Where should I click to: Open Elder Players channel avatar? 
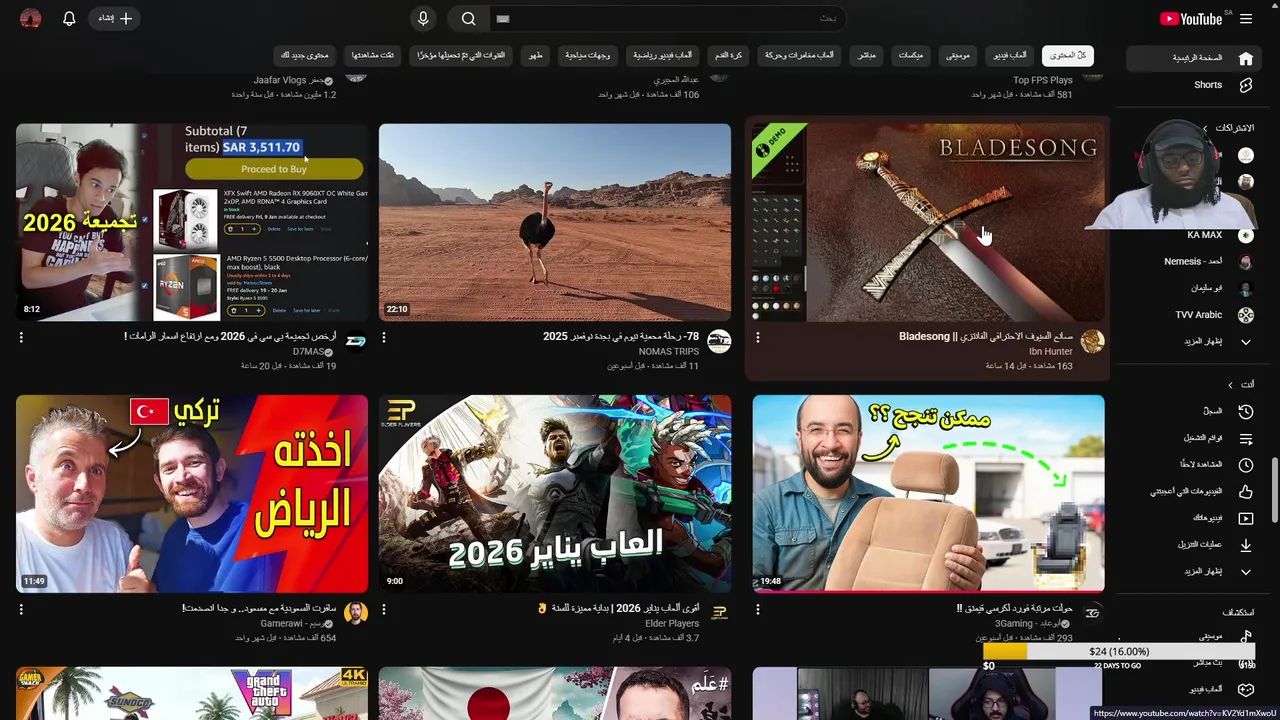coord(719,613)
